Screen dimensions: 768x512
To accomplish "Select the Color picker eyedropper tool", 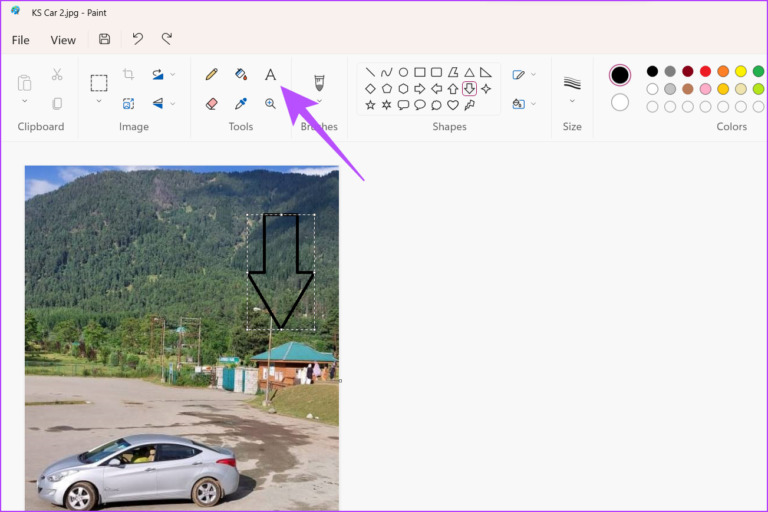I will point(241,103).
